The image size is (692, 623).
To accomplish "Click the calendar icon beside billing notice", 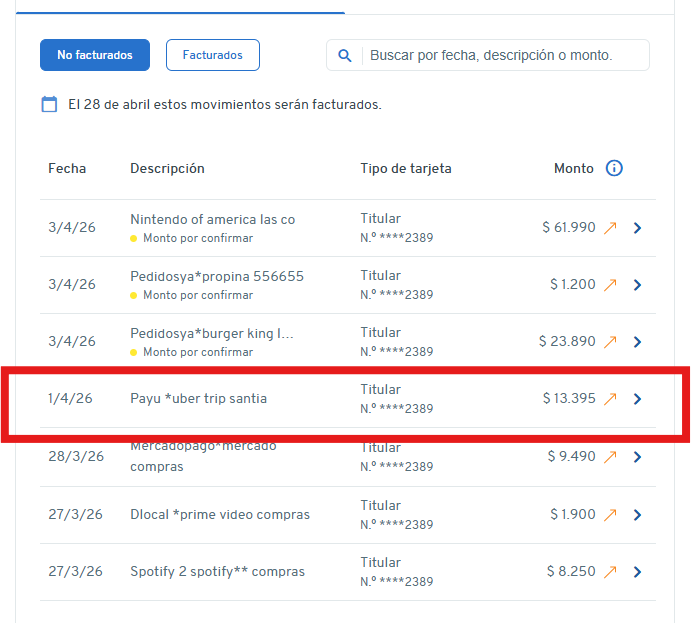I will pyautogui.click(x=49, y=105).
